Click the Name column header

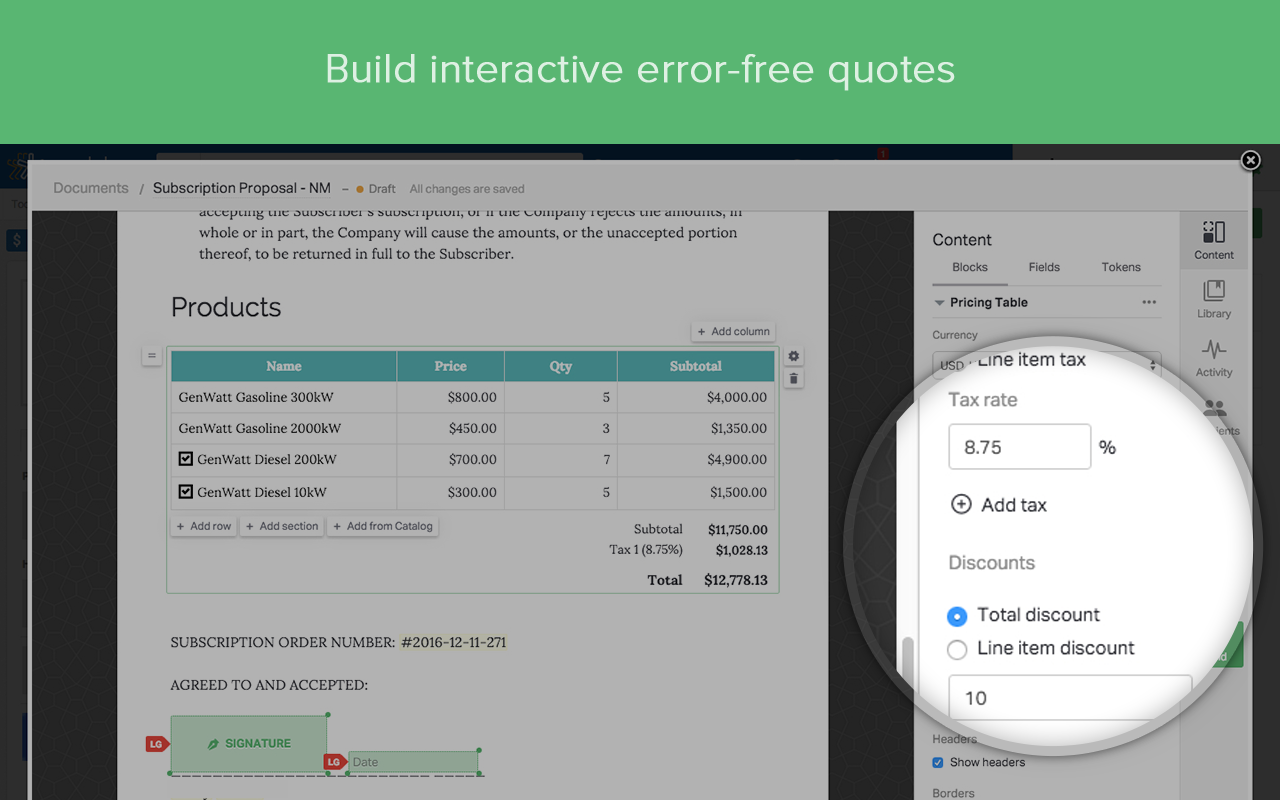(x=284, y=366)
